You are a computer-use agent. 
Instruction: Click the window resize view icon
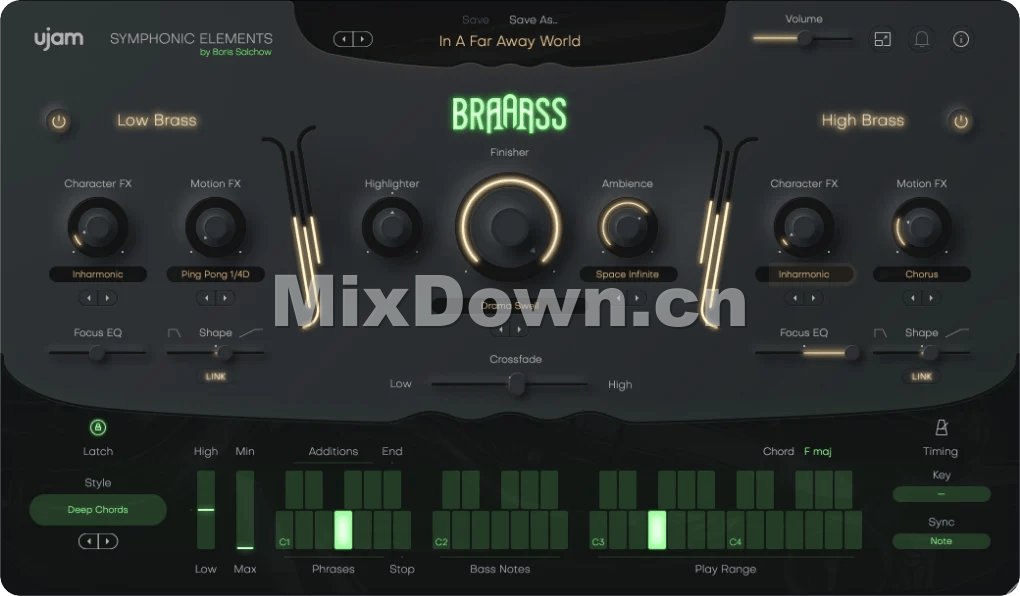(x=882, y=39)
